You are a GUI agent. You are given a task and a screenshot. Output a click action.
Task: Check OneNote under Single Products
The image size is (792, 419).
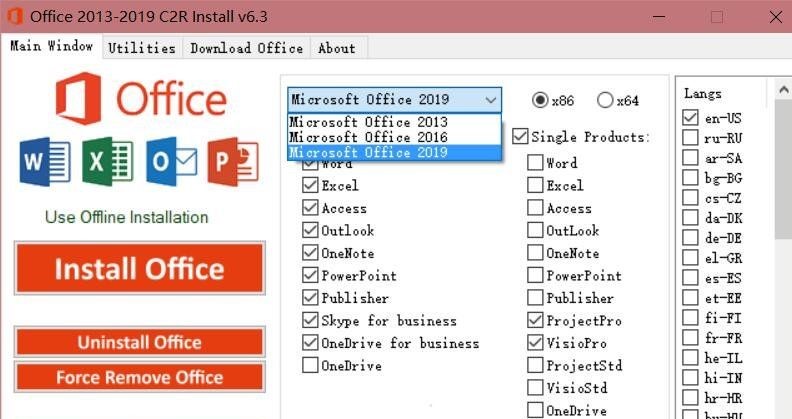(535, 252)
